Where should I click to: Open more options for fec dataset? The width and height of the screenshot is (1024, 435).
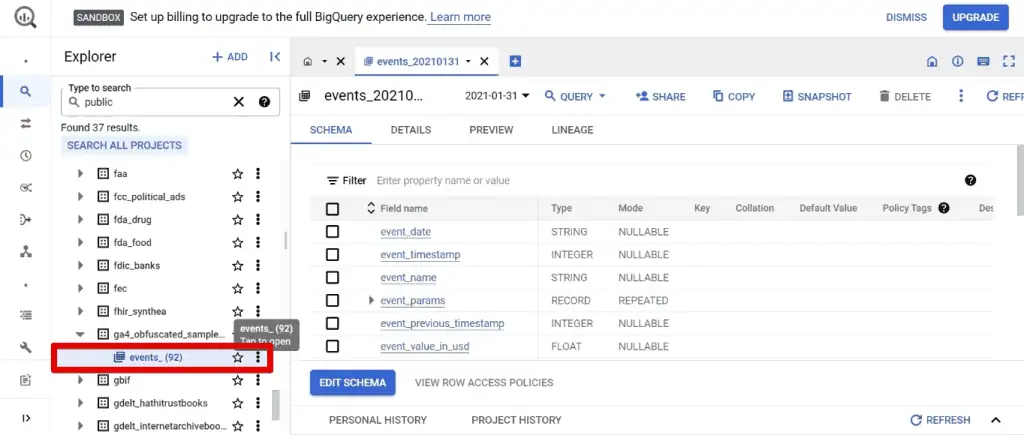pos(258,288)
